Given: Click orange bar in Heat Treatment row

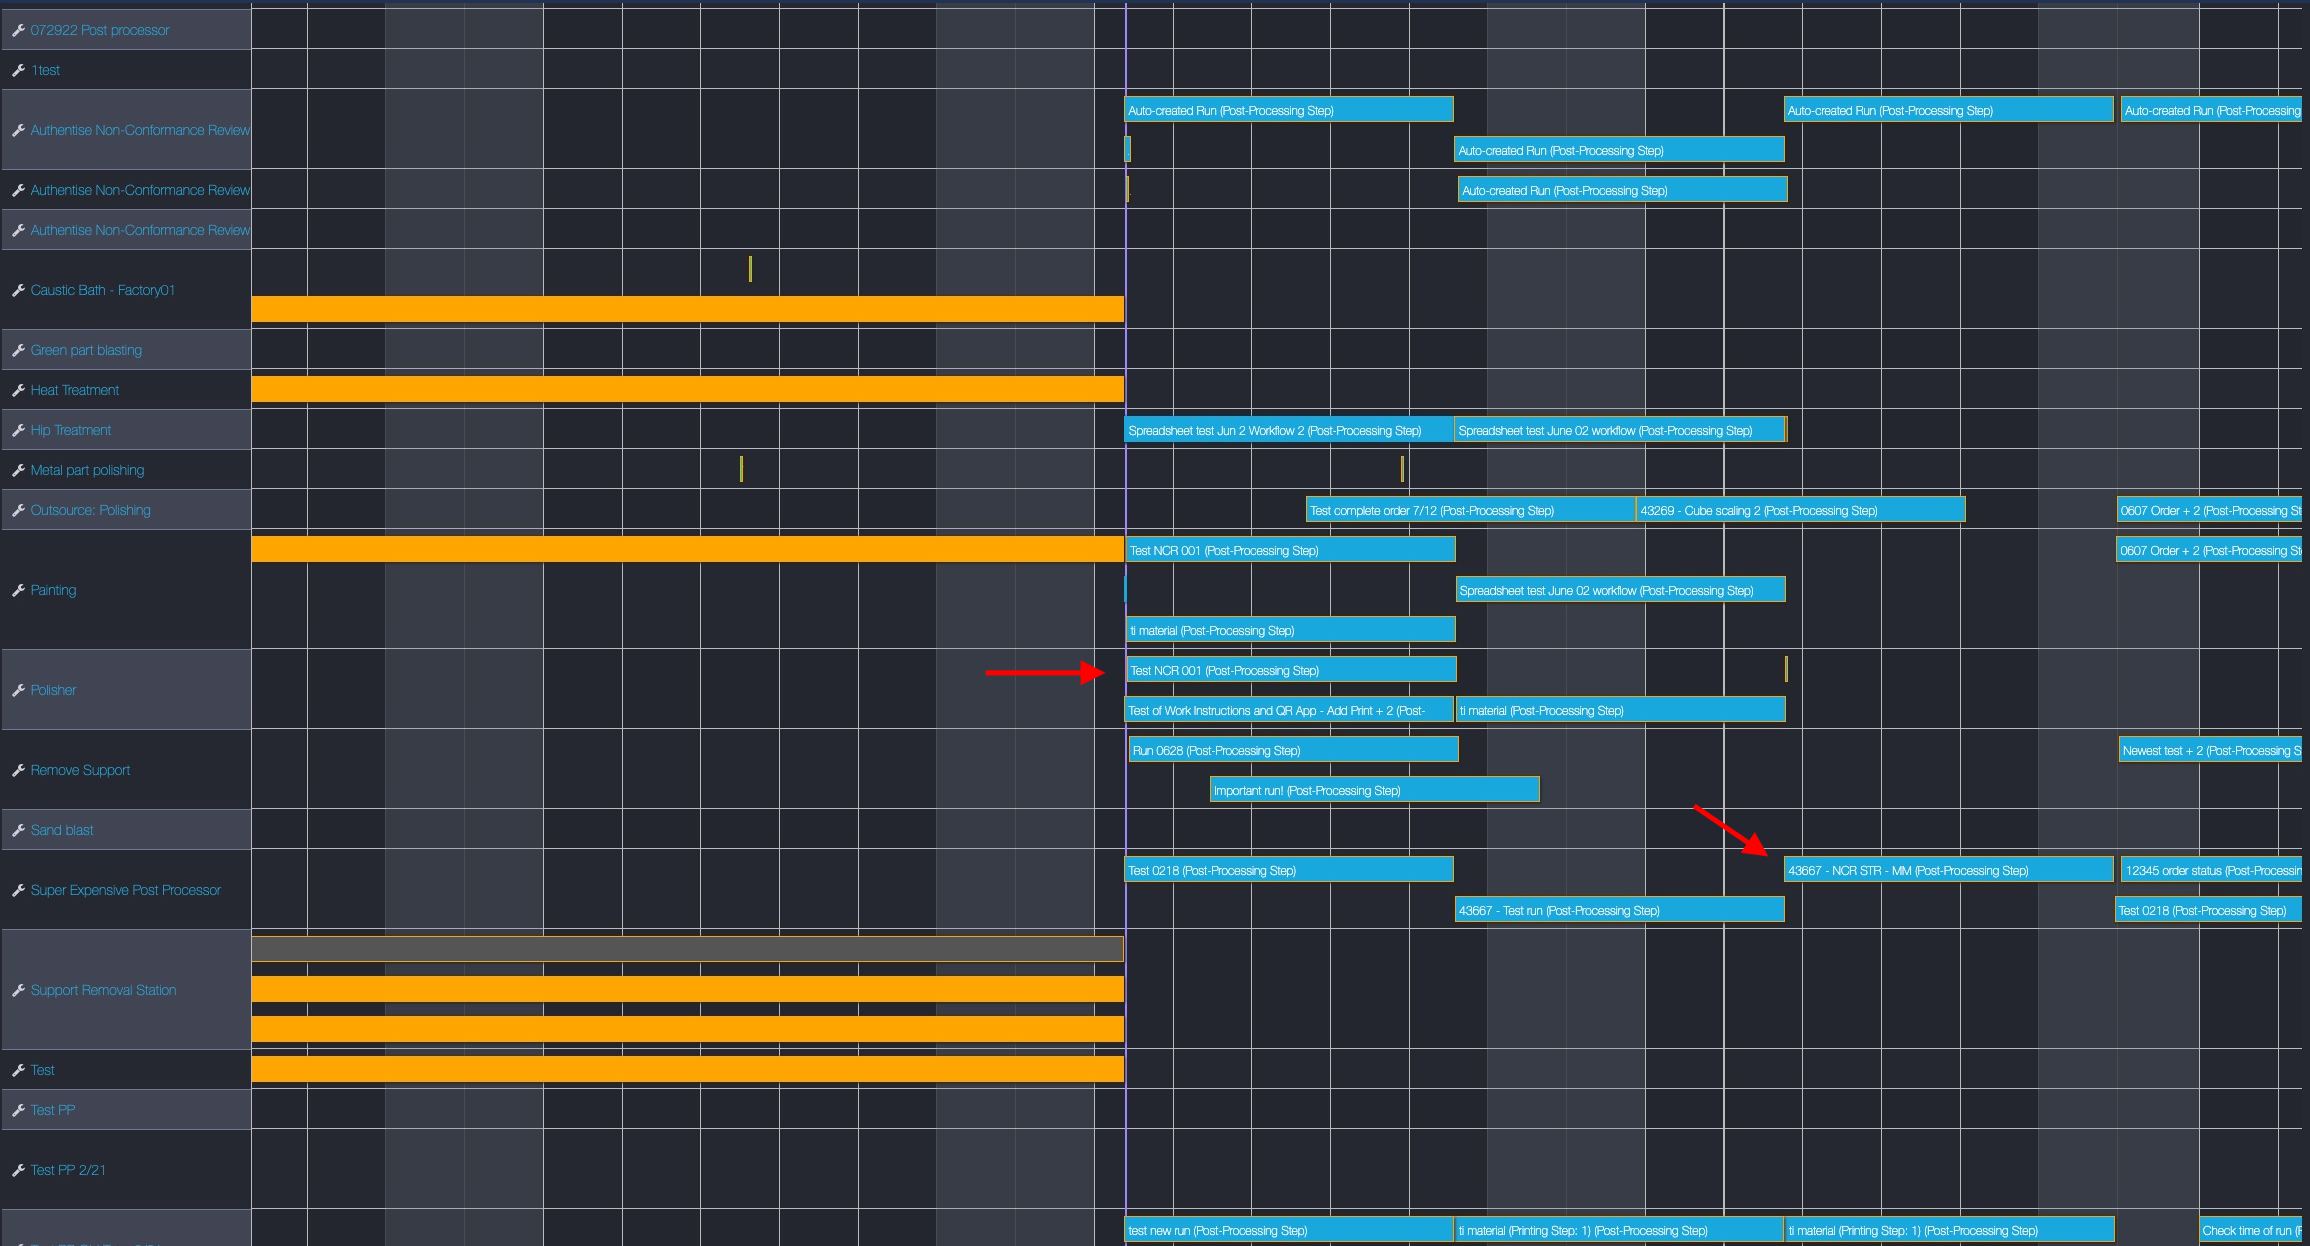Looking at the screenshot, I should click(x=687, y=389).
